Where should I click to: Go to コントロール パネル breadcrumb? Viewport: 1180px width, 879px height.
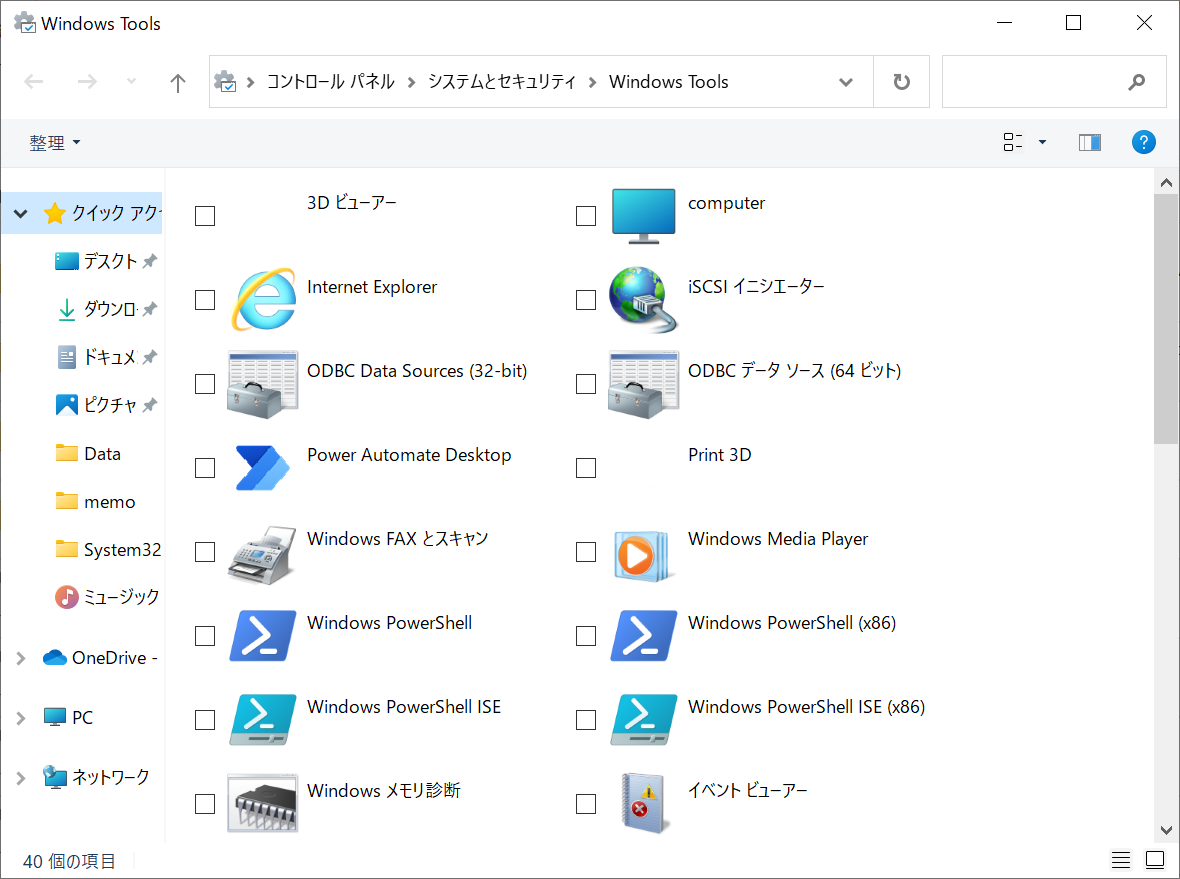tap(330, 81)
